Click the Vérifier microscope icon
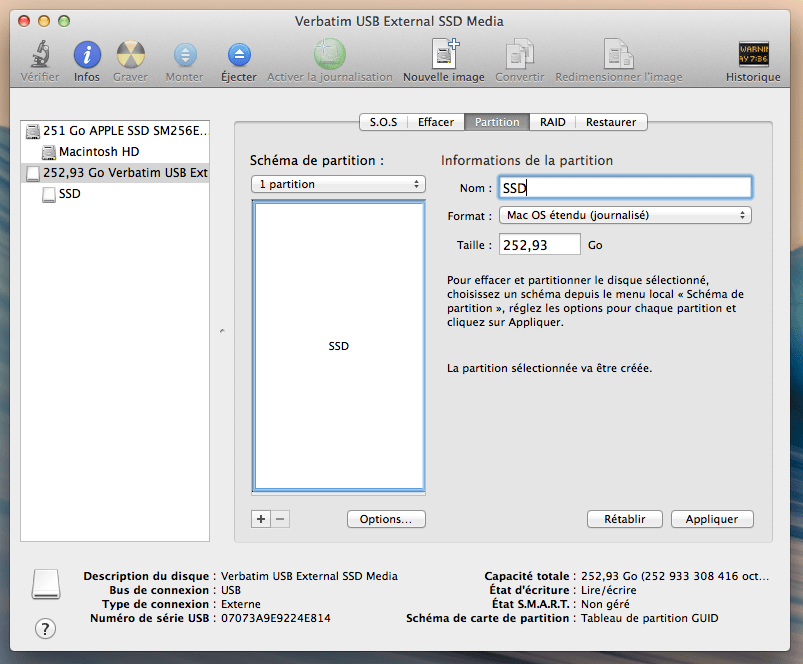 pyautogui.click(x=40, y=54)
